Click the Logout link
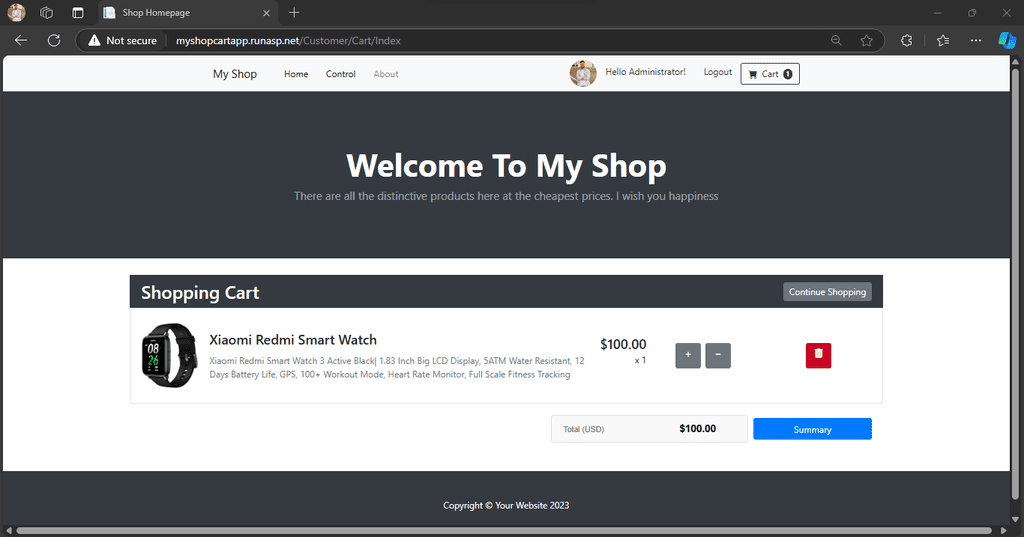1024x537 pixels. click(718, 72)
